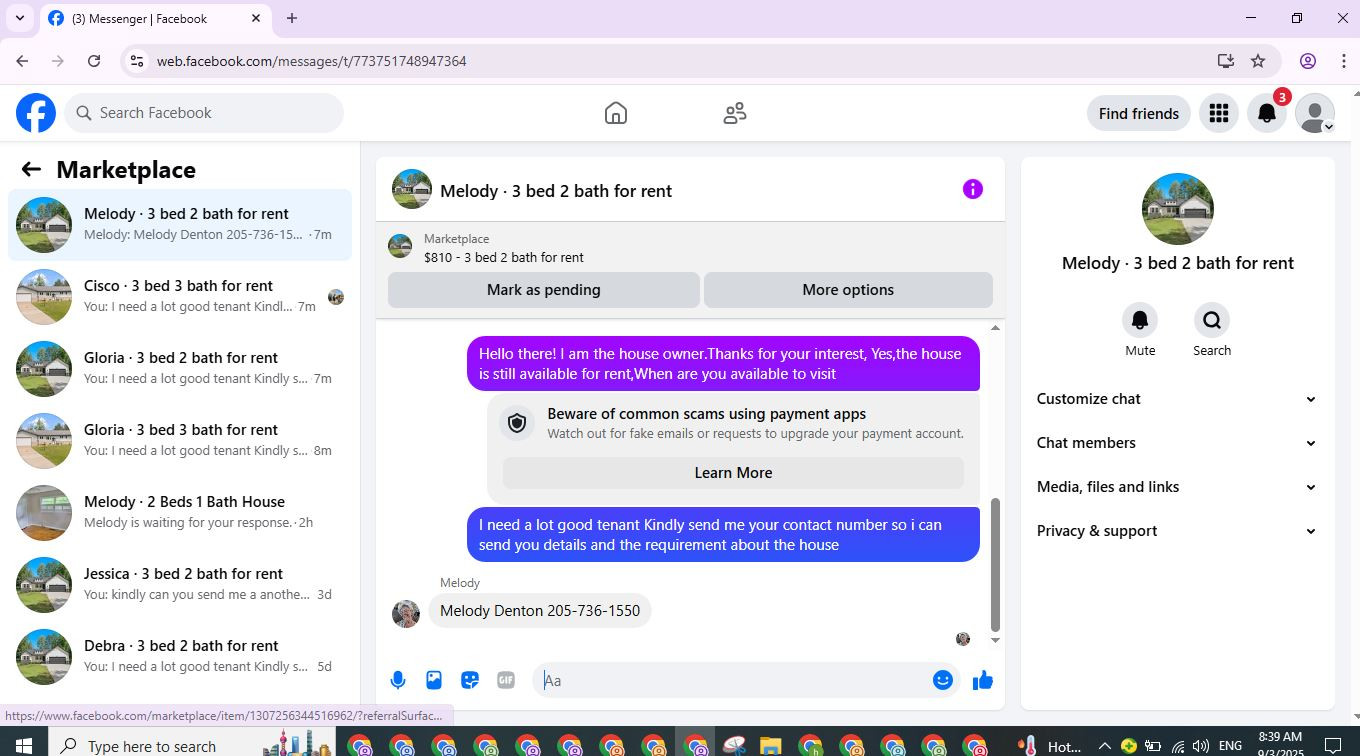Screen dimensions: 1360x756
Task: Click the voice clip microphone icon
Action: click(398, 680)
